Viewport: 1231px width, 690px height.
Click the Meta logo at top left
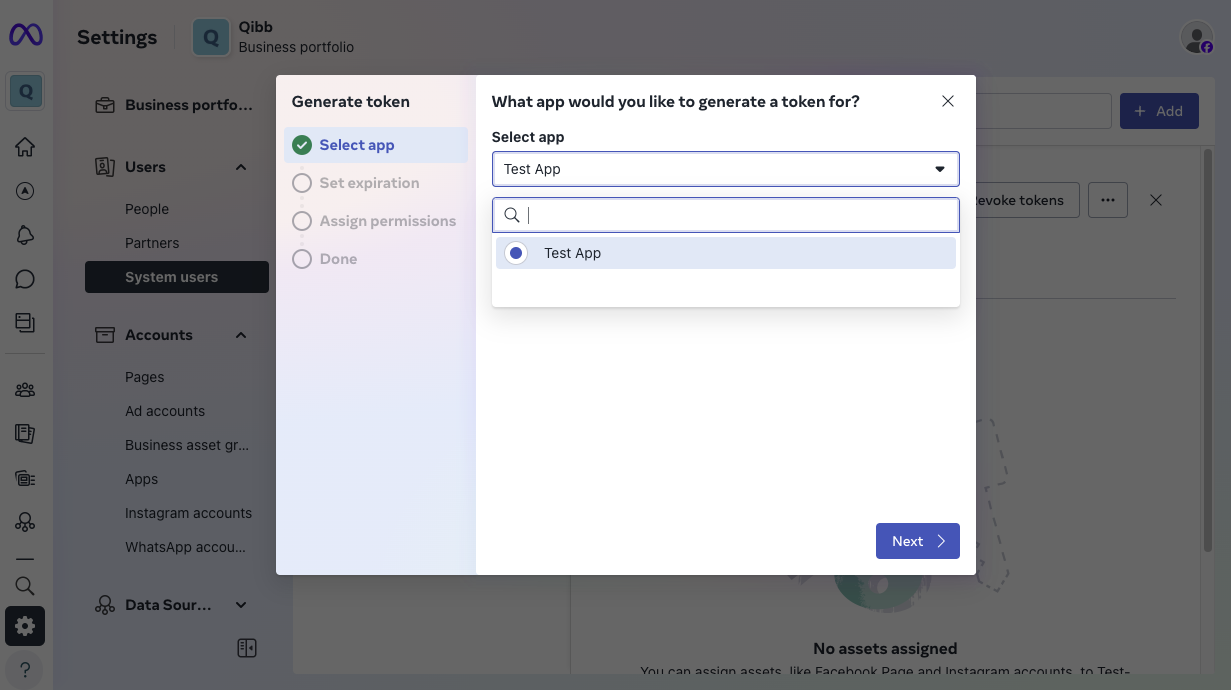coord(25,34)
